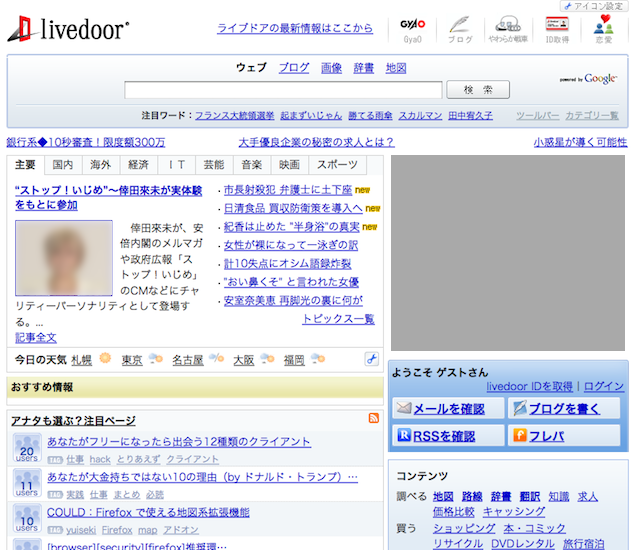Click the orange フレパ icon

[520, 435]
